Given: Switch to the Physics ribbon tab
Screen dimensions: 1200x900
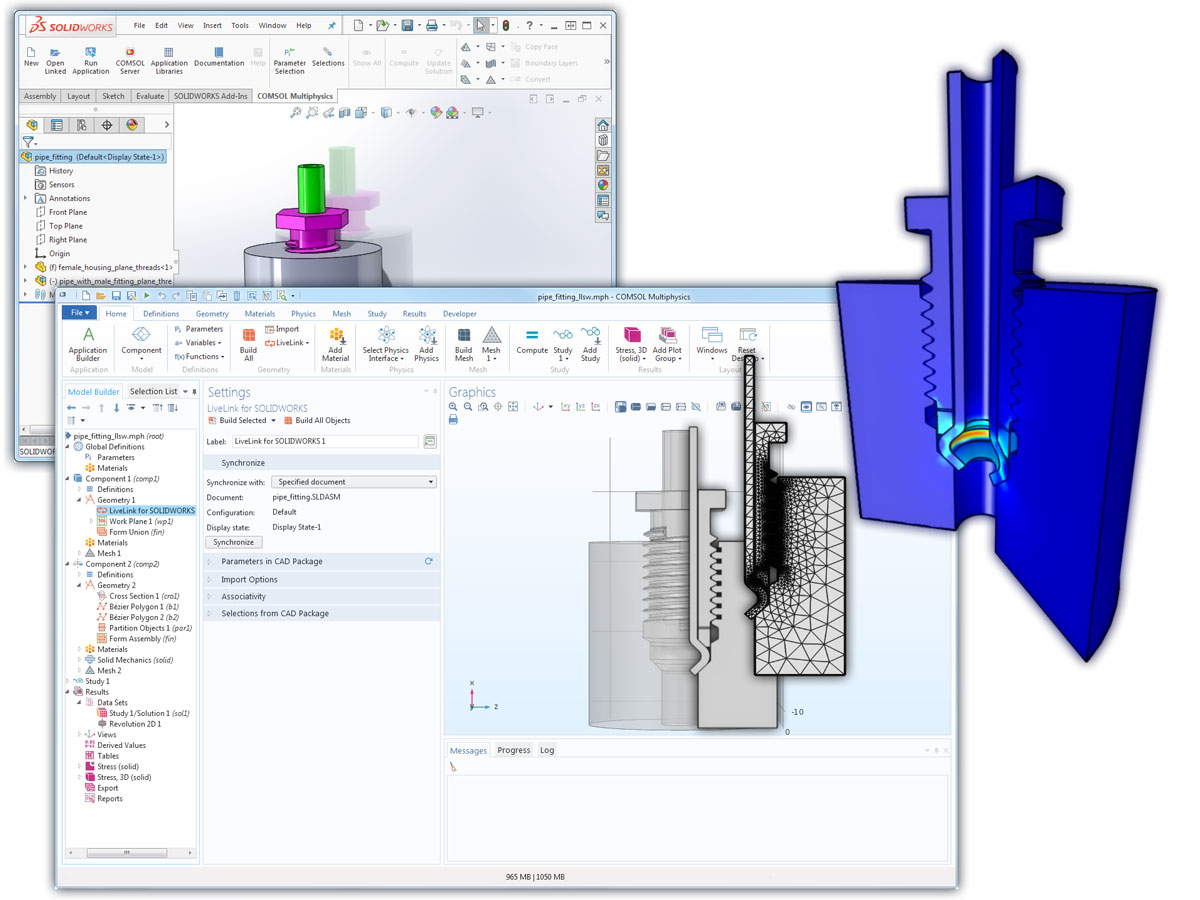Looking at the screenshot, I should pyautogui.click(x=303, y=314).
